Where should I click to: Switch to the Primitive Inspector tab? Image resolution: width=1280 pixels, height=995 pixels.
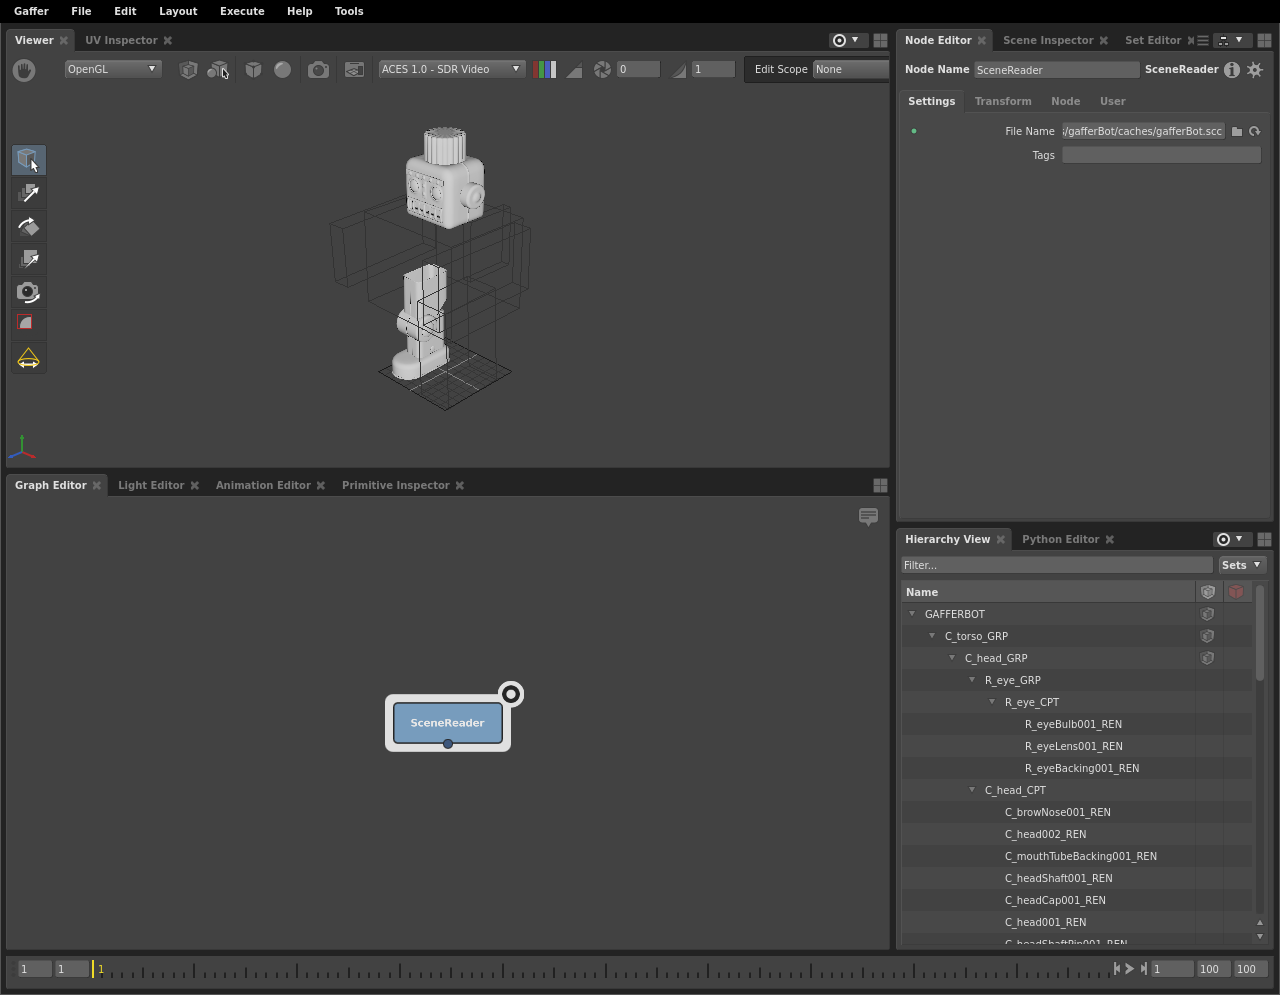[x=396, y=485]
